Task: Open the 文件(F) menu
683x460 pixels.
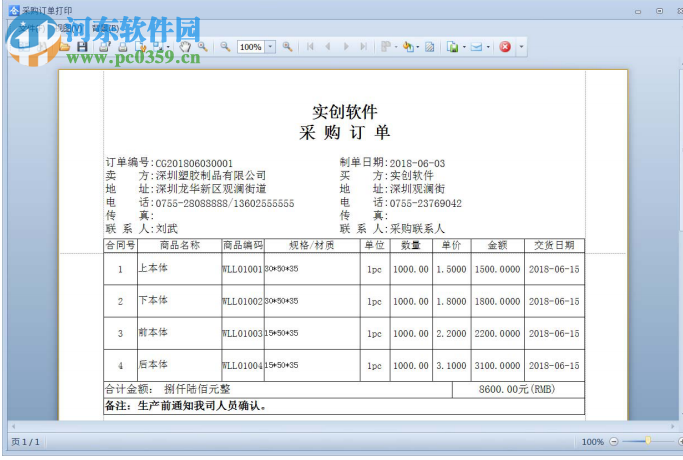Action: pyautogui.click(x=31, y=28)
